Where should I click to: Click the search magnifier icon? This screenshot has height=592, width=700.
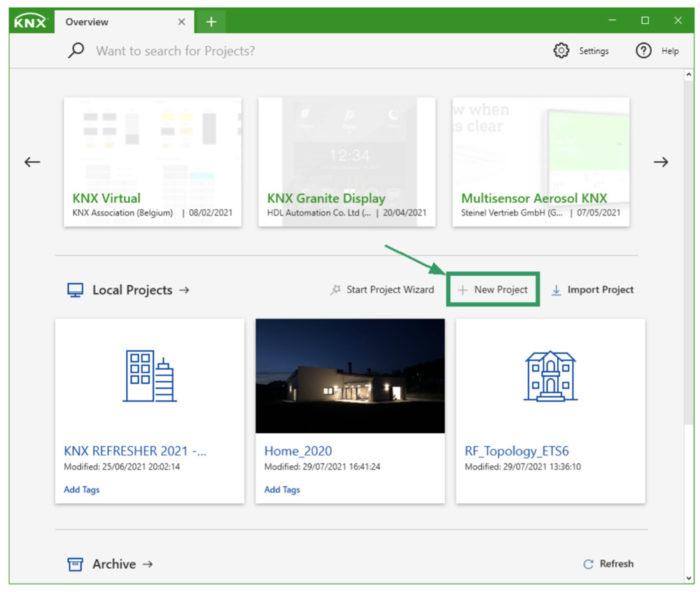click(76, 50)
